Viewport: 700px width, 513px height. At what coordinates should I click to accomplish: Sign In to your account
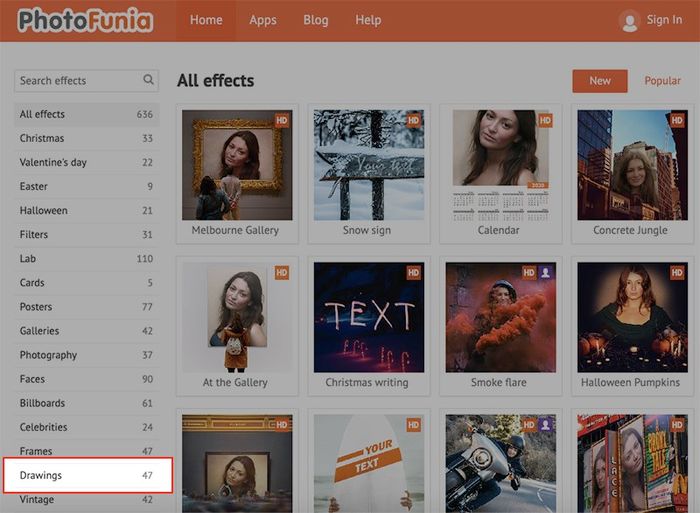pyautogui.click(x=664, y=20)
